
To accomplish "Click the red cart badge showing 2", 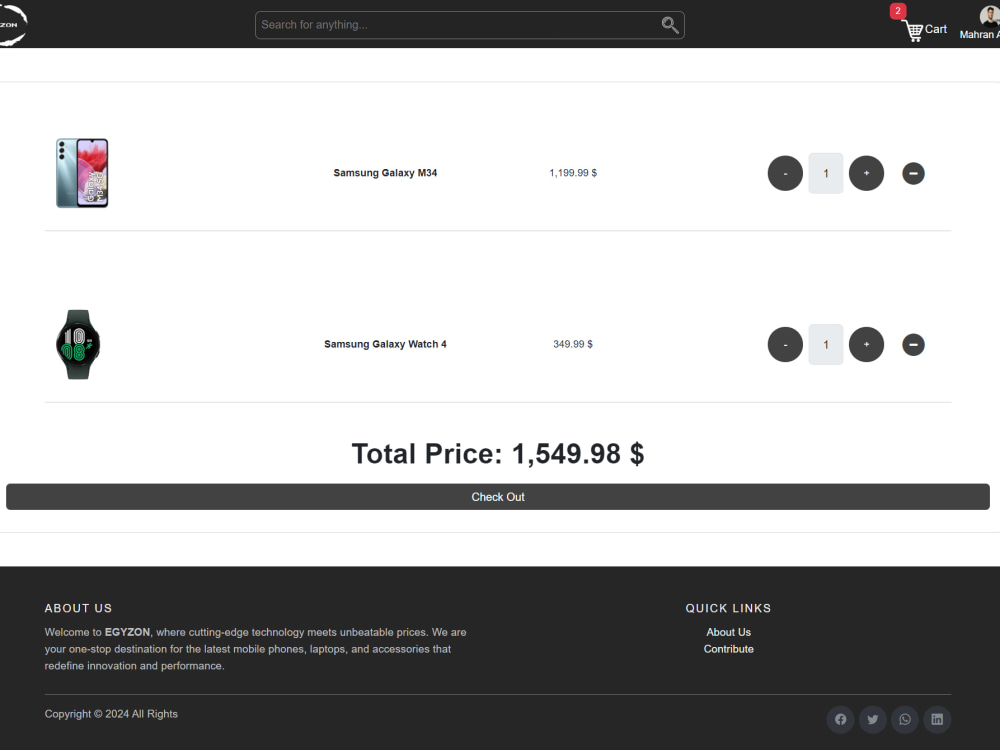I will coord(897,11).
